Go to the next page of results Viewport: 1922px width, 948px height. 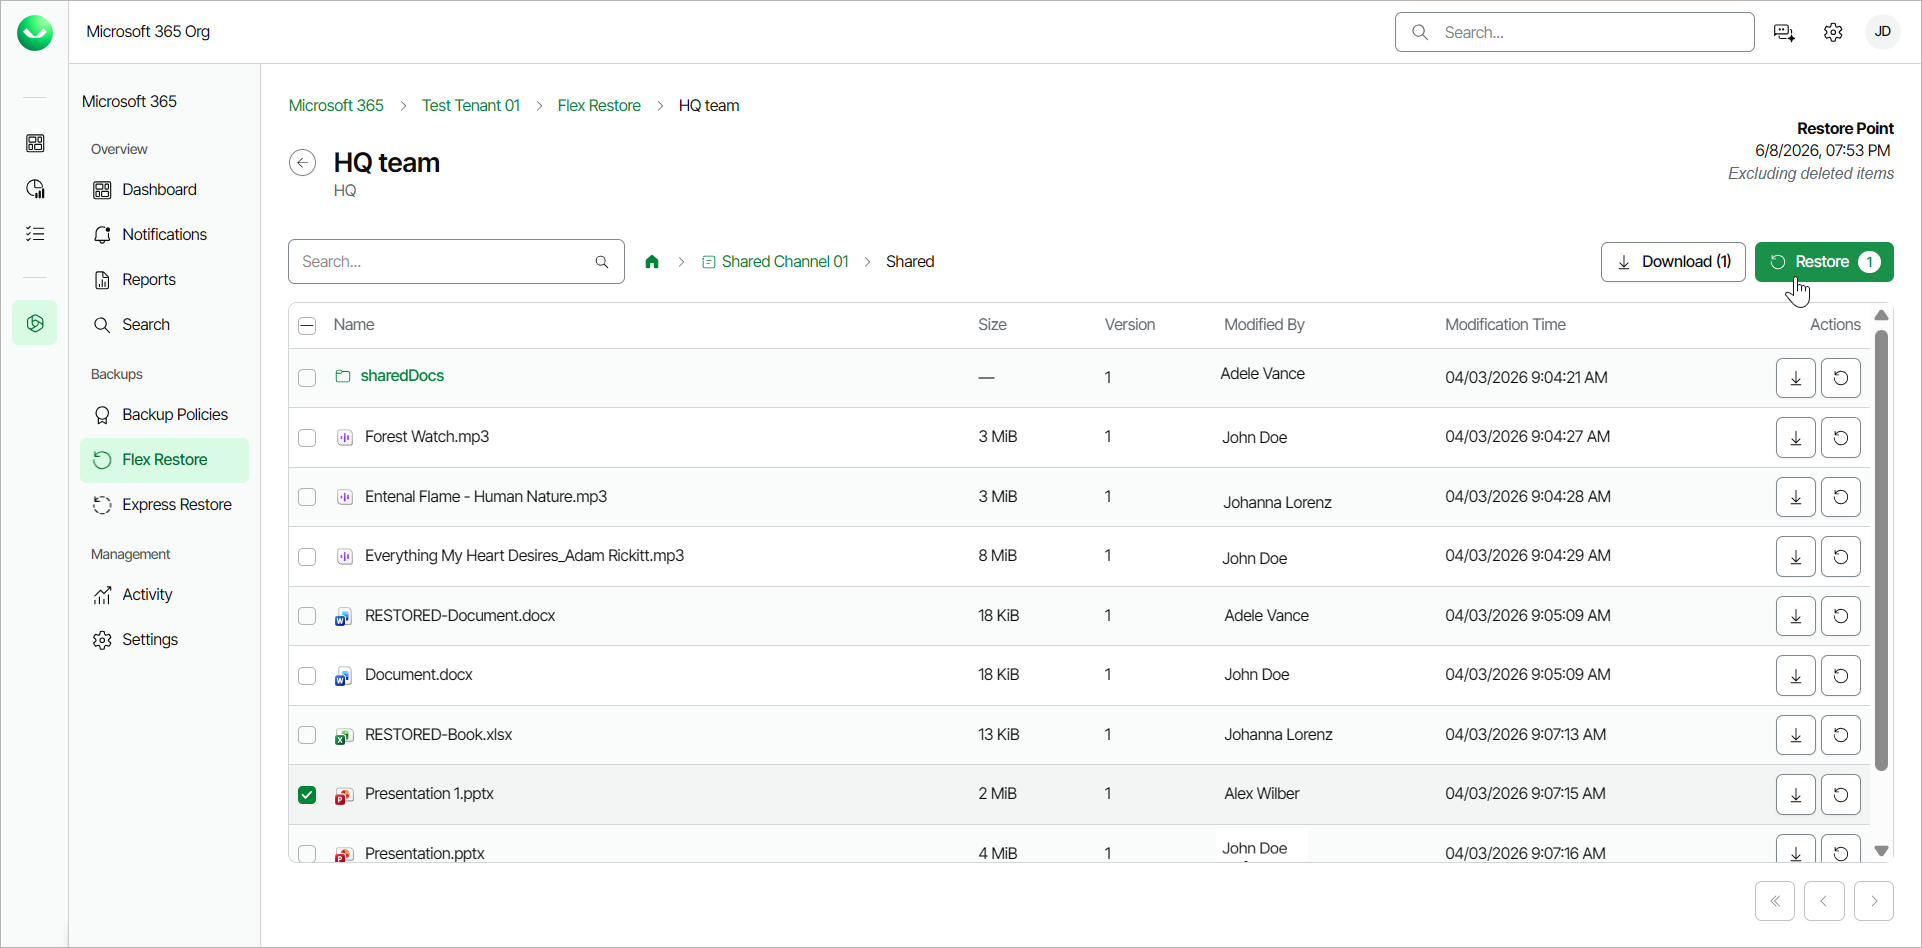point(1874,901)
